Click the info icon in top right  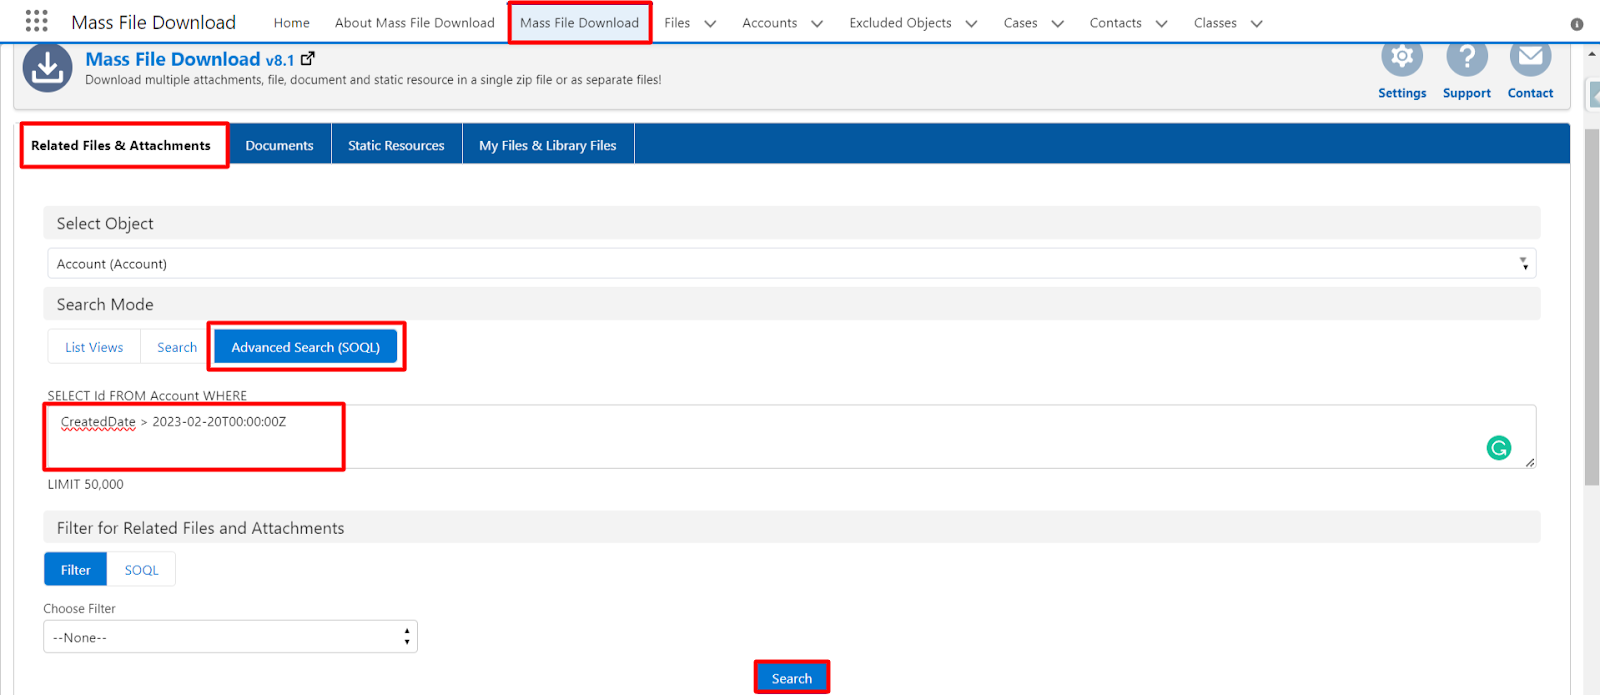(1577, 24)
